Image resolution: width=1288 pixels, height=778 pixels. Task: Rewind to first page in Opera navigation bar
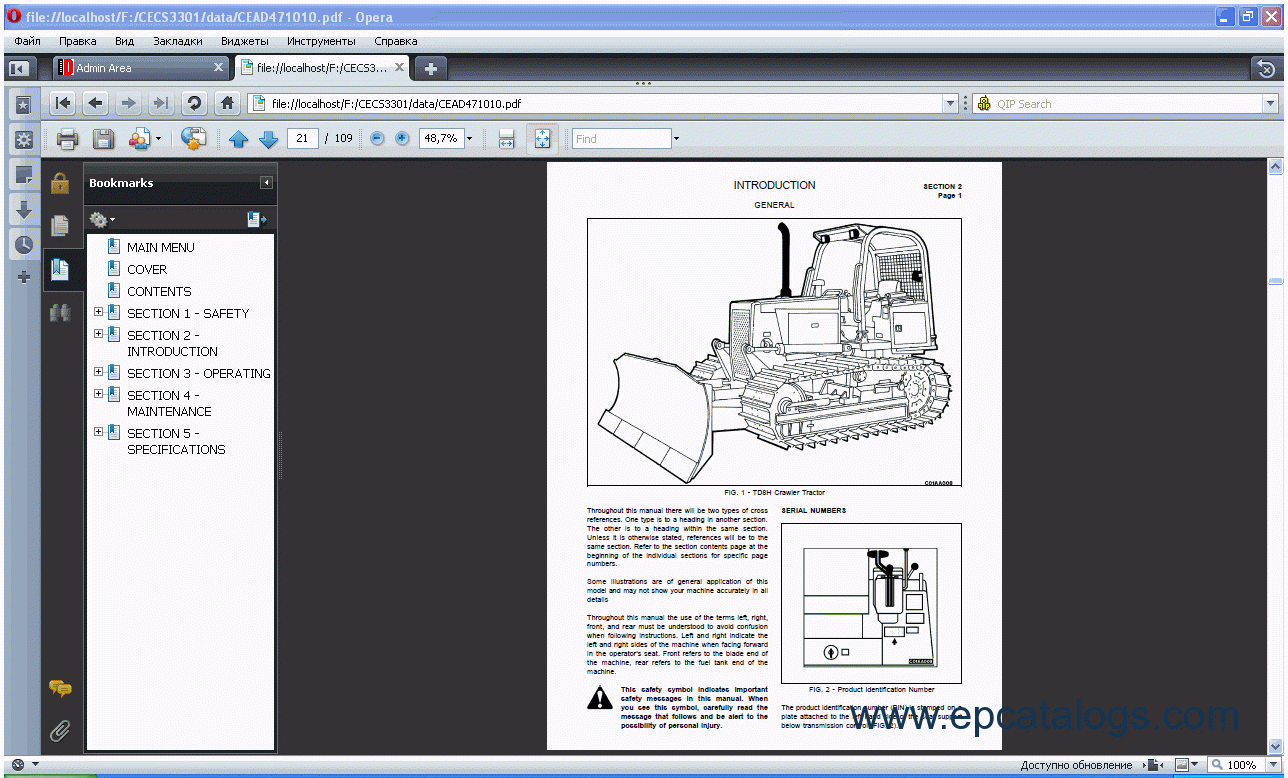click(63, 103)
